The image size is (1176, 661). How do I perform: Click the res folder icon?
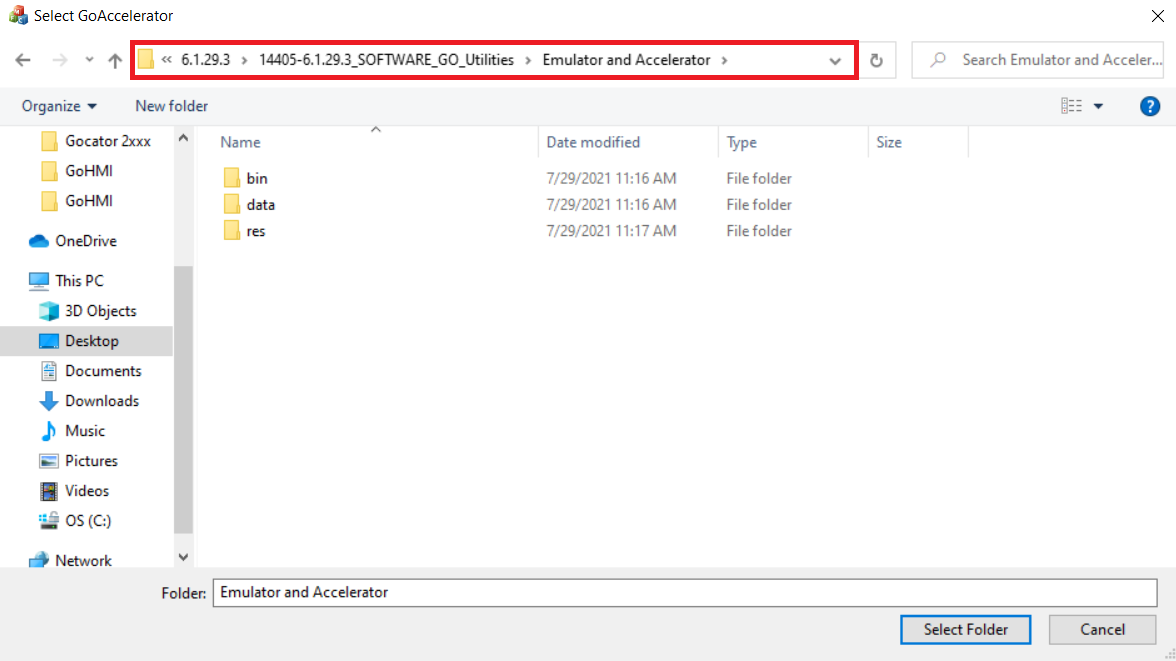tap(231, 230)
